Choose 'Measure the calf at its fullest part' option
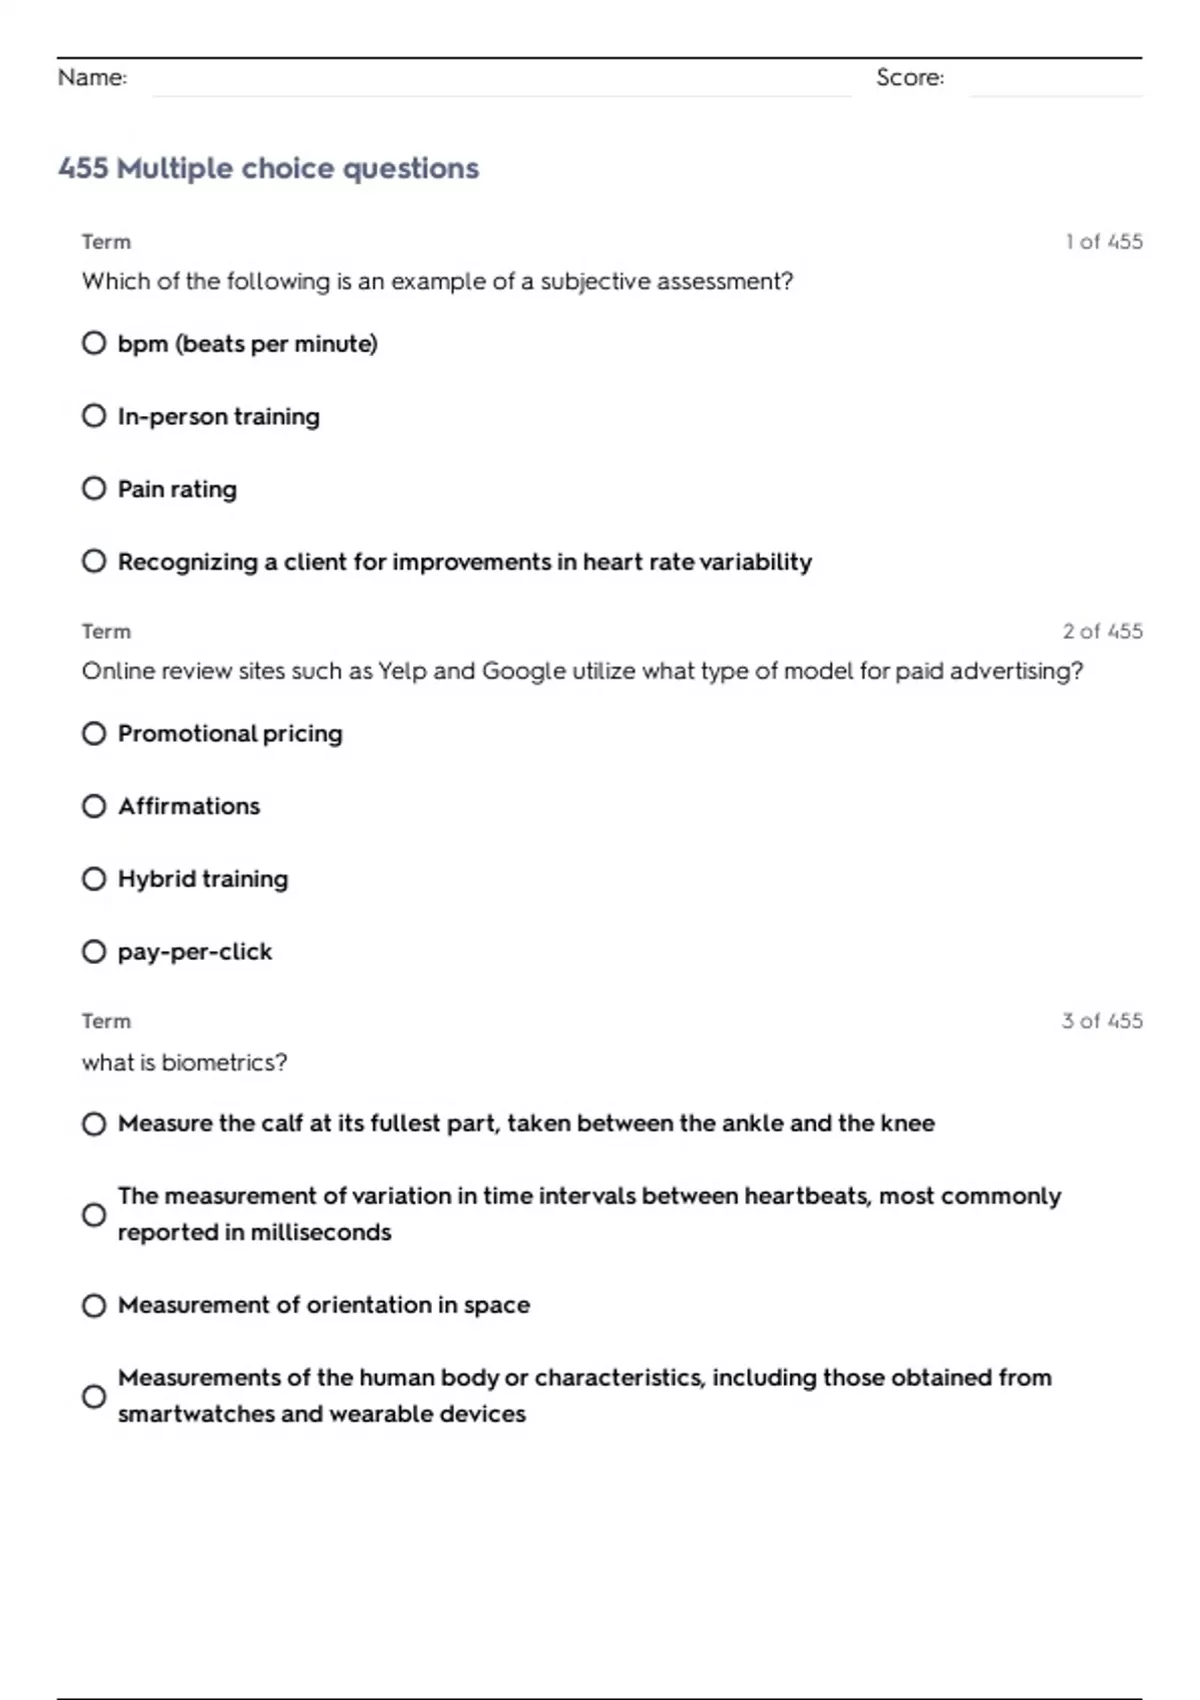The height and width of the screenshot is (1700, 1200). point(94,1124)
